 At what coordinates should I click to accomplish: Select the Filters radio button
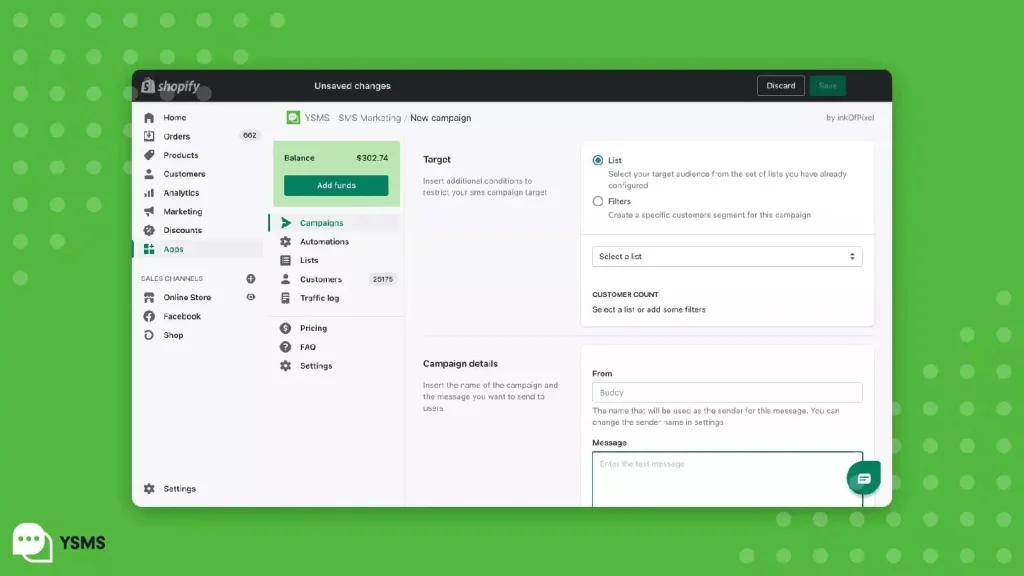click(x=598, y=201)
